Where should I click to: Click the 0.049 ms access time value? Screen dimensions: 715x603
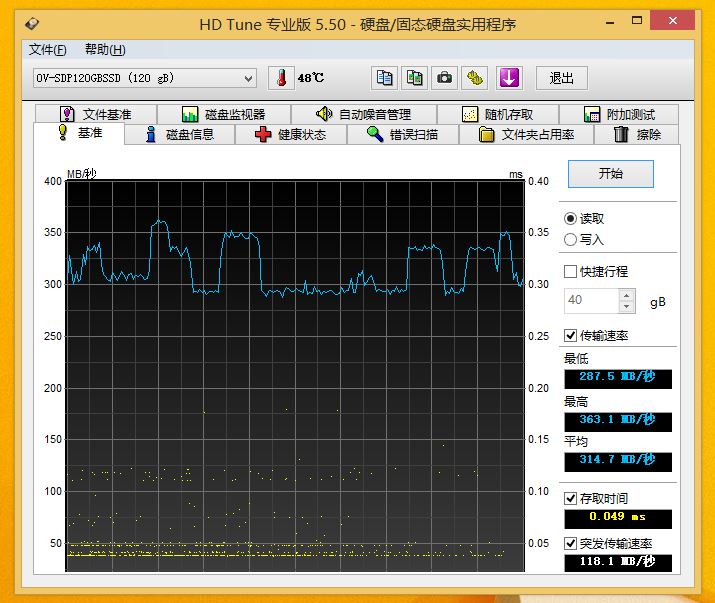pos(618,519)
